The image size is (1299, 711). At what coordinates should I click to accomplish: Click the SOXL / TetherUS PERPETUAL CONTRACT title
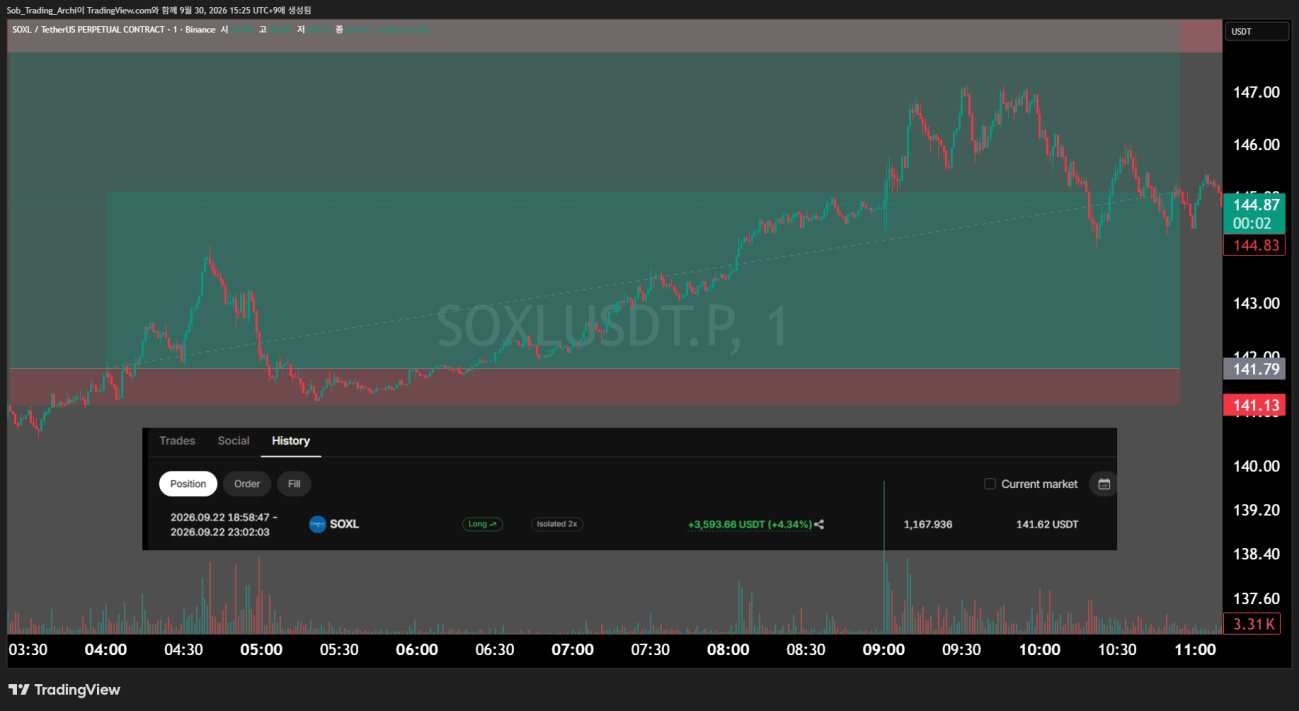(x=95, y=30)
